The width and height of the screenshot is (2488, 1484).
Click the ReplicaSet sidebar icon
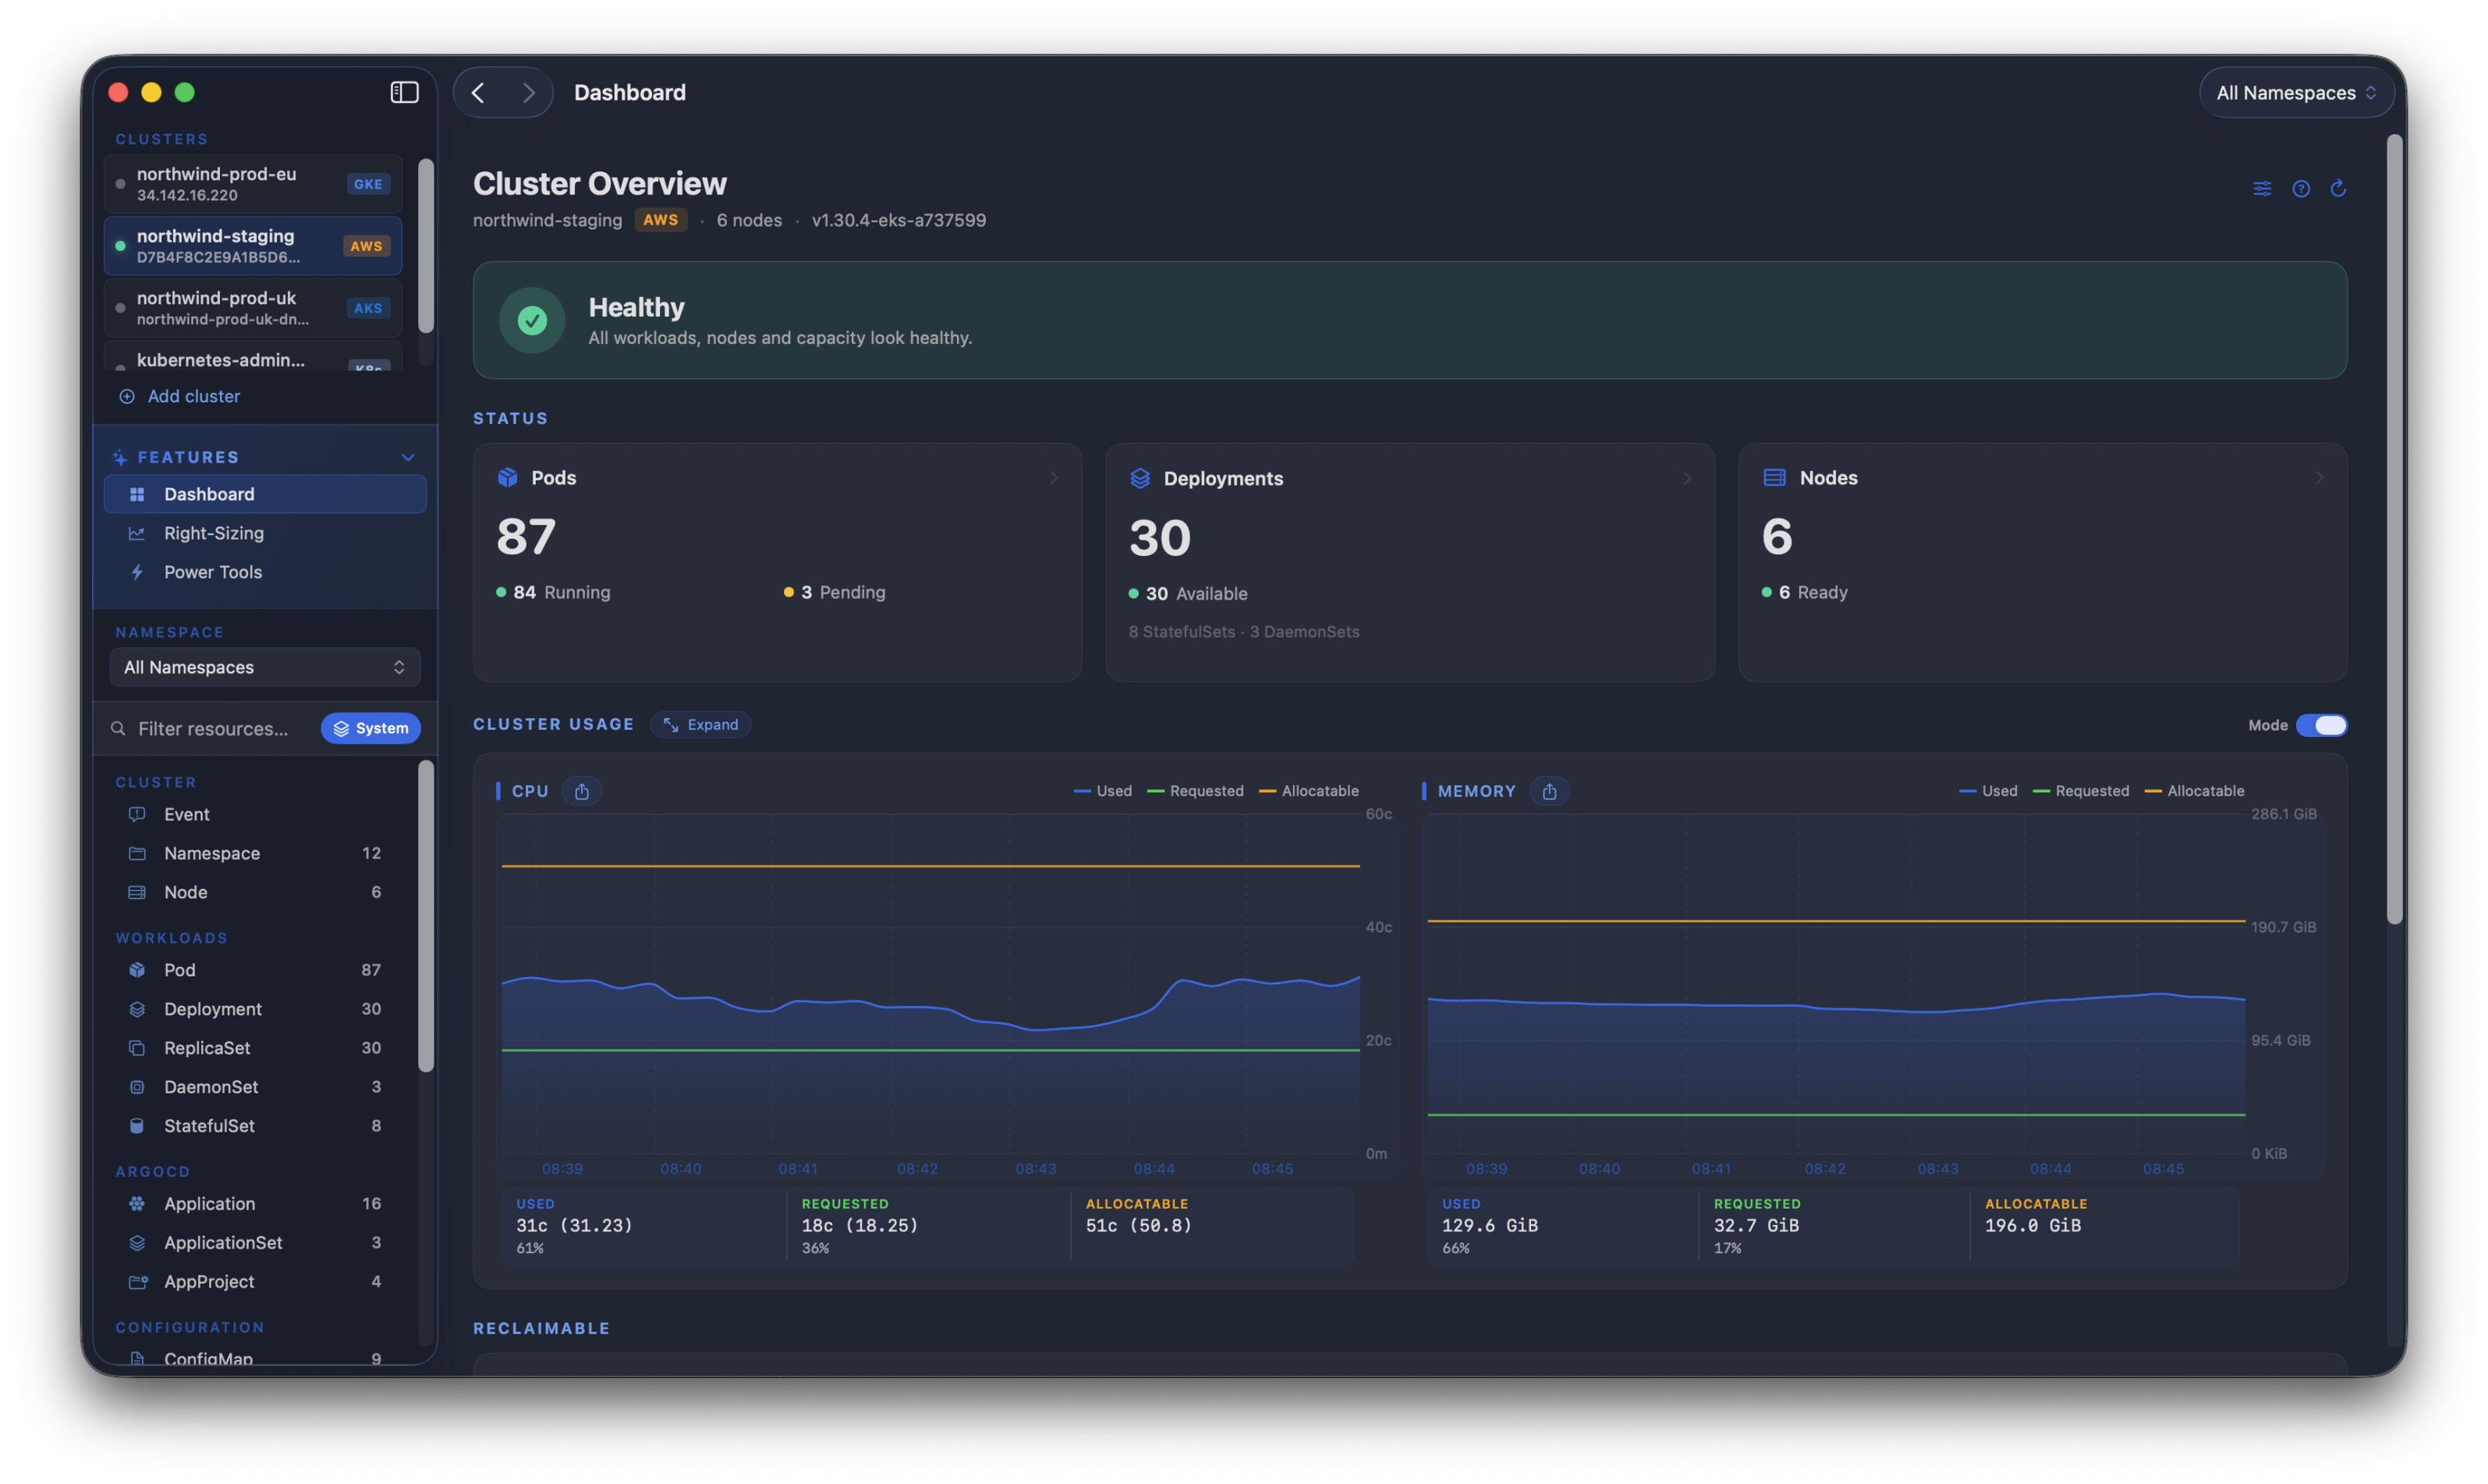tap(137, 1048)
